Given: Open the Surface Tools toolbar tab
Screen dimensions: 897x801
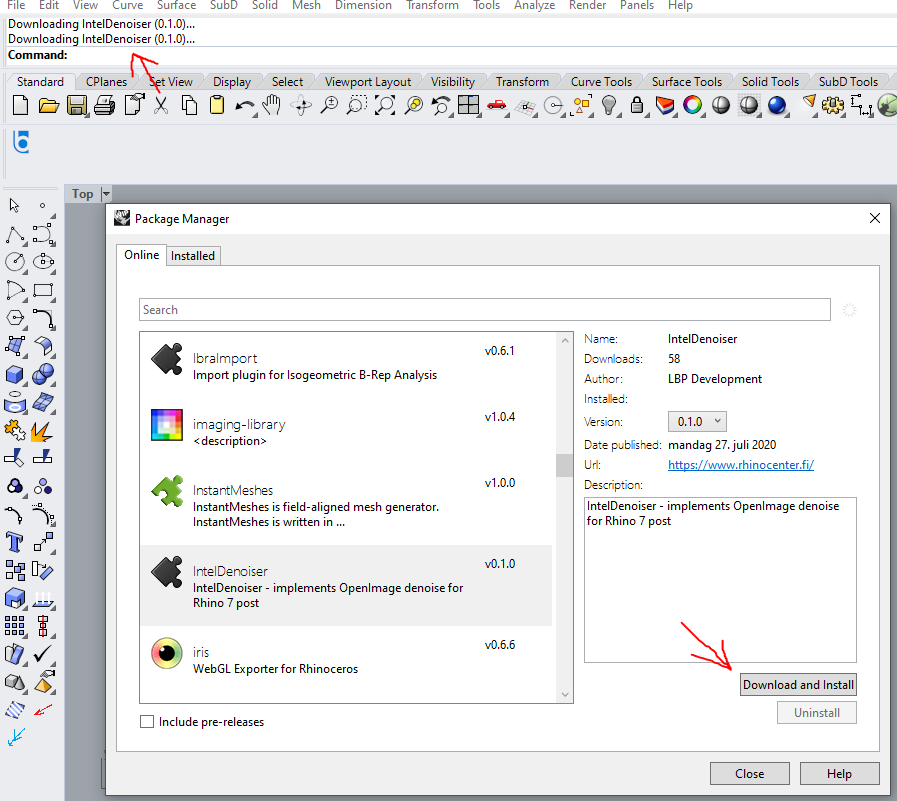Looking at the screenshot, I should point(686,82).
